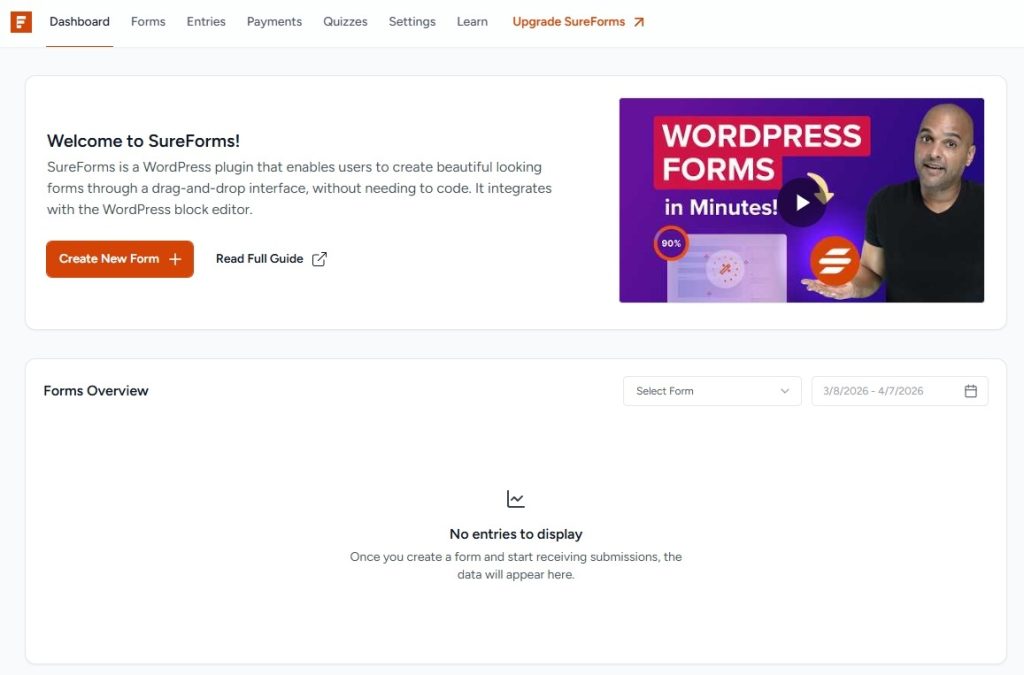Click the Forms Overview heading
The width and height of the screenshot is (1024, 675).
pos(96,391)
